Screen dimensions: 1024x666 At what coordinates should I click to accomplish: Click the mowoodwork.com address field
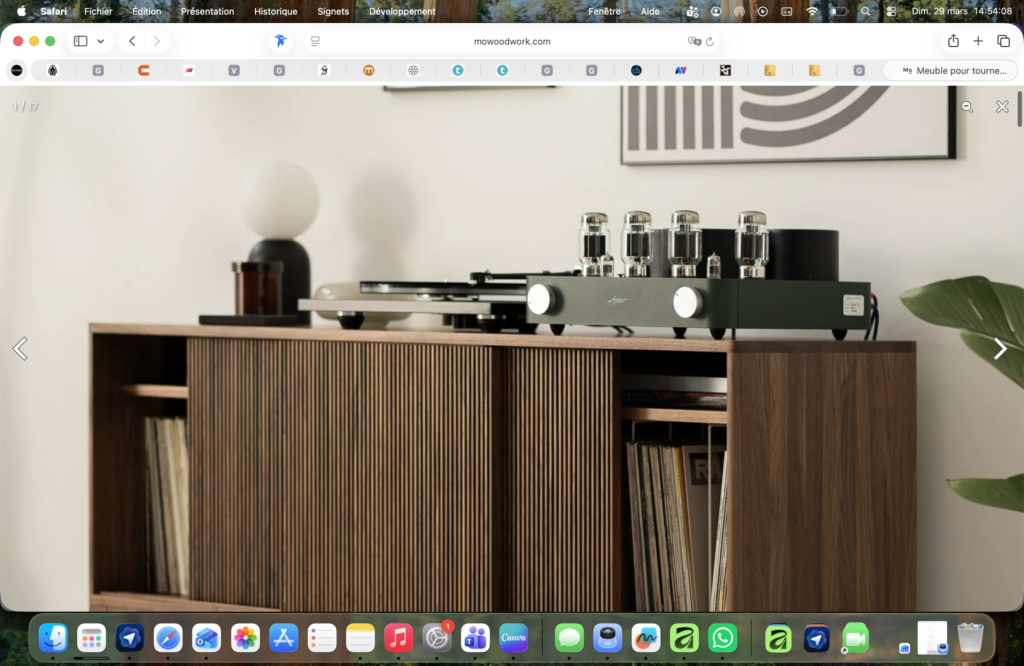(x=512, y=41)
